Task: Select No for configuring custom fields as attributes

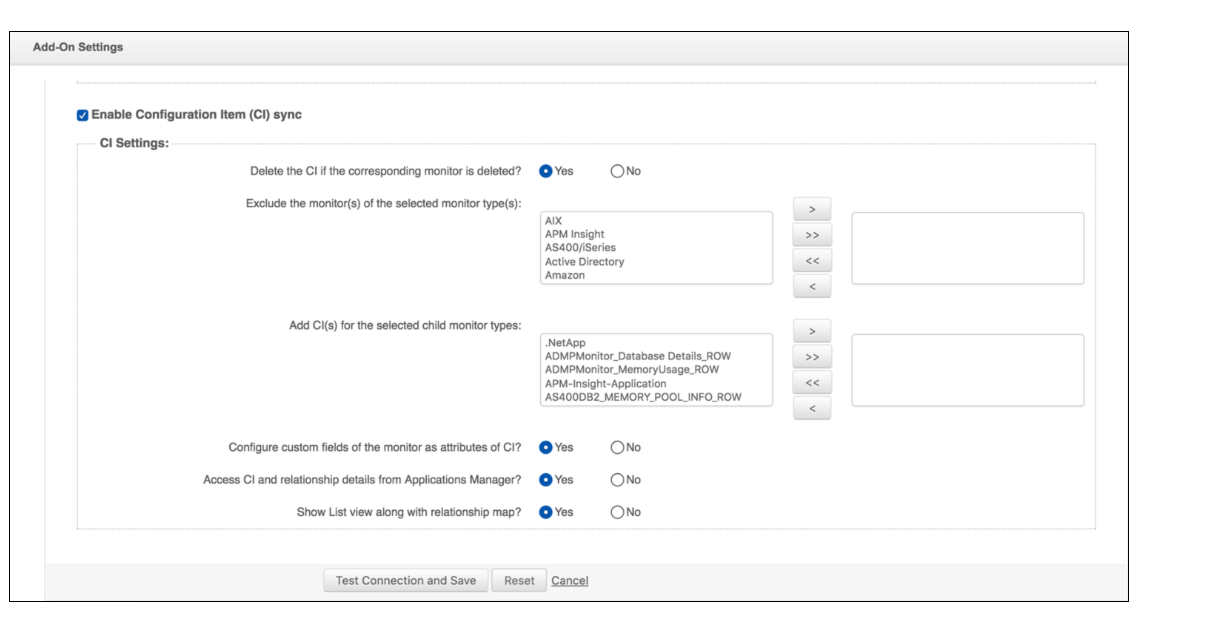Action: [617, 447]
